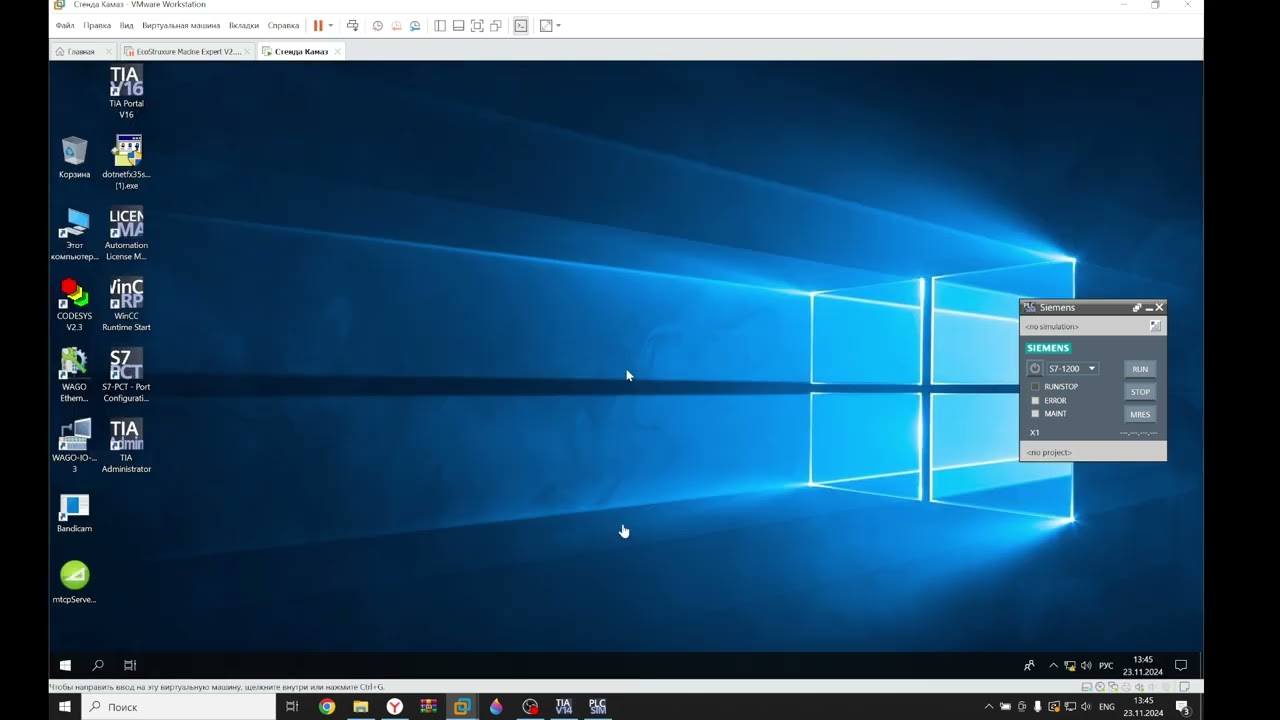The image size is (1280, 720).
Task: Switch guest input language РУС
Action: point(1106,665)
